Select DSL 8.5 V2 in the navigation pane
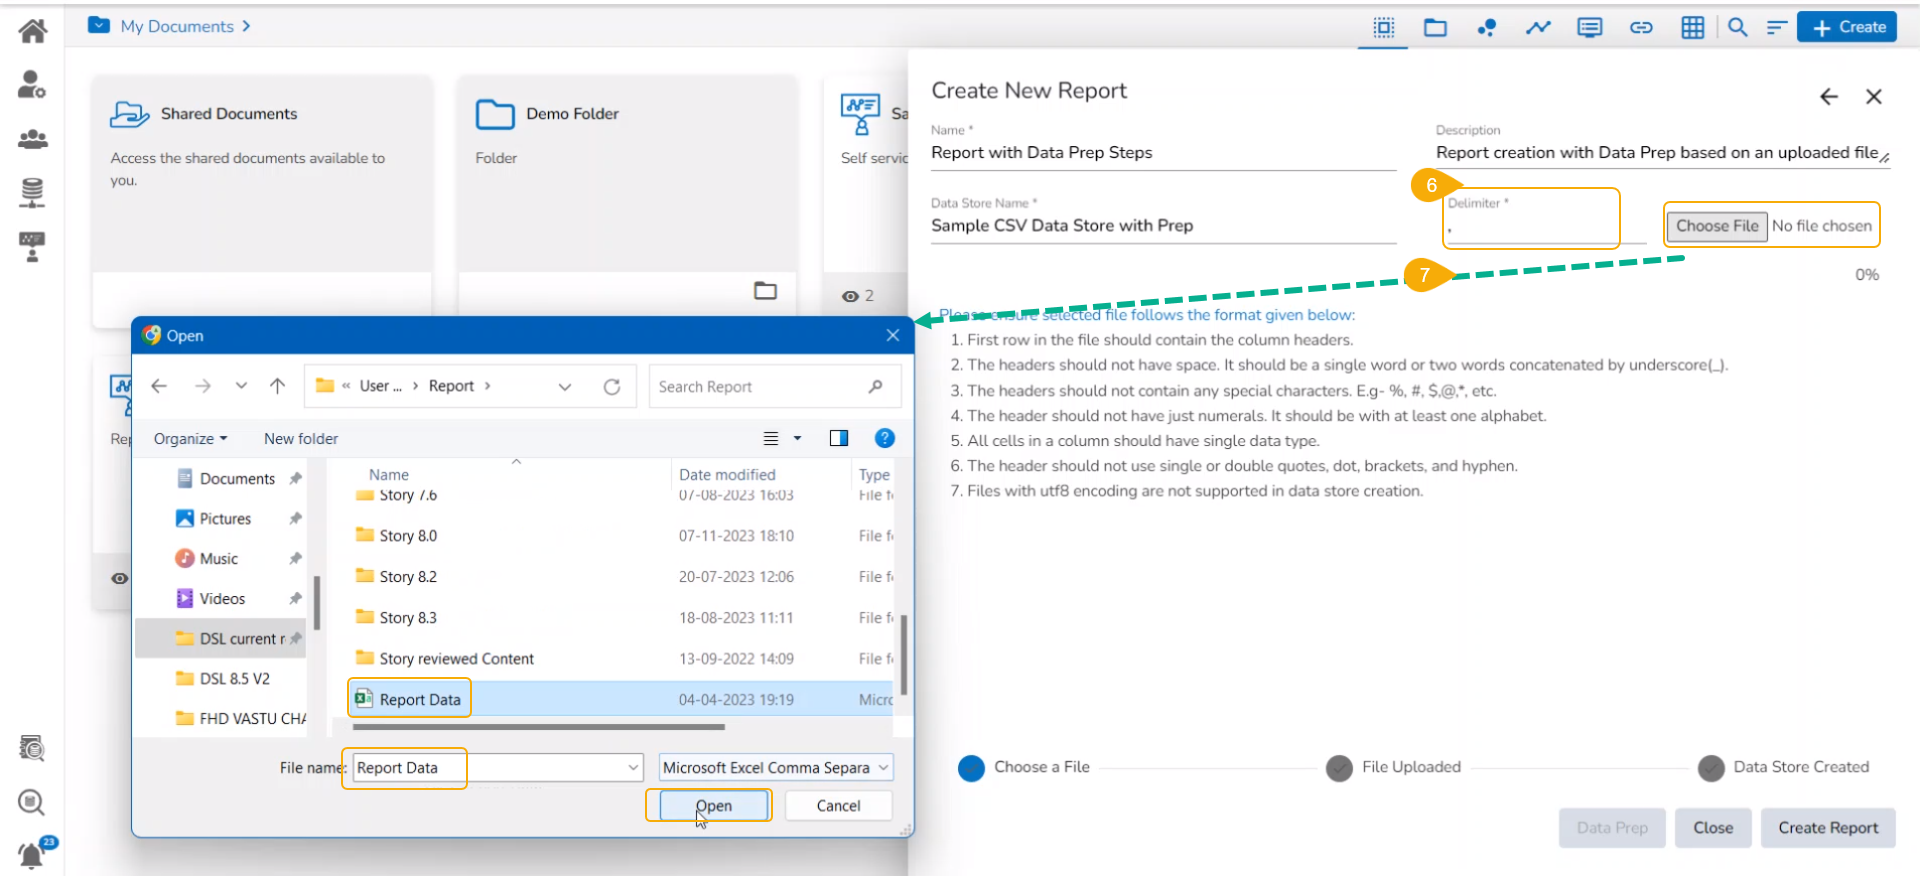 [x=234, y=679]
